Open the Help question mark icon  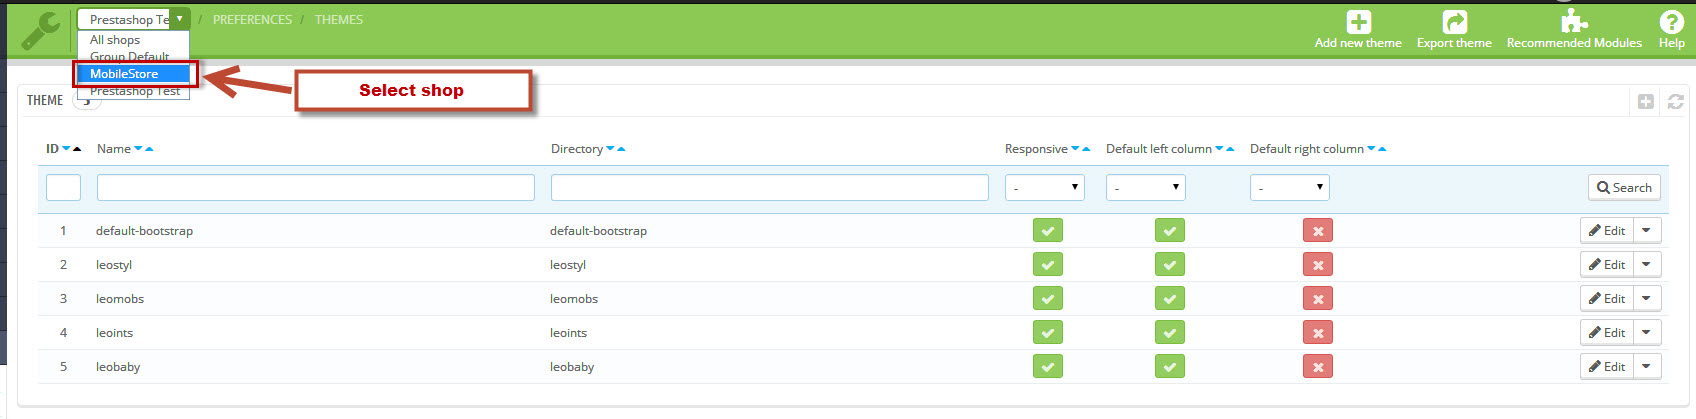1671,22
